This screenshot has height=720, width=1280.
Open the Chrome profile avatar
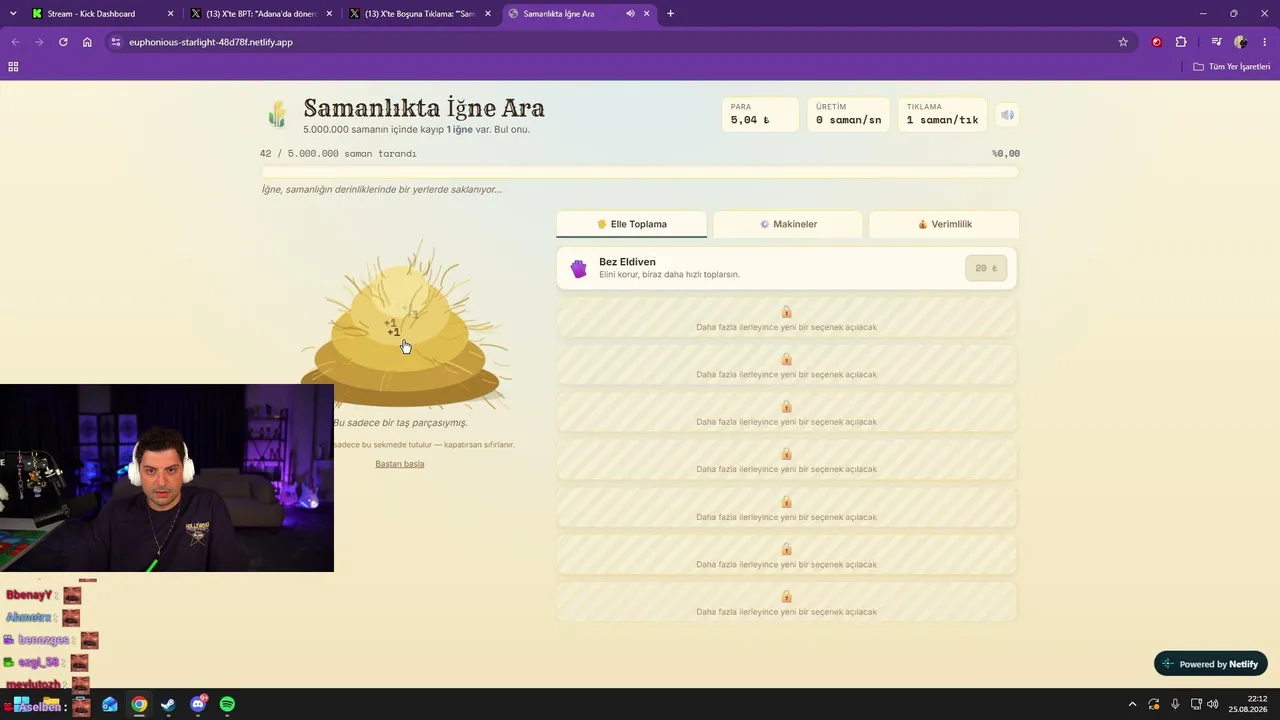pos(1241,42)
